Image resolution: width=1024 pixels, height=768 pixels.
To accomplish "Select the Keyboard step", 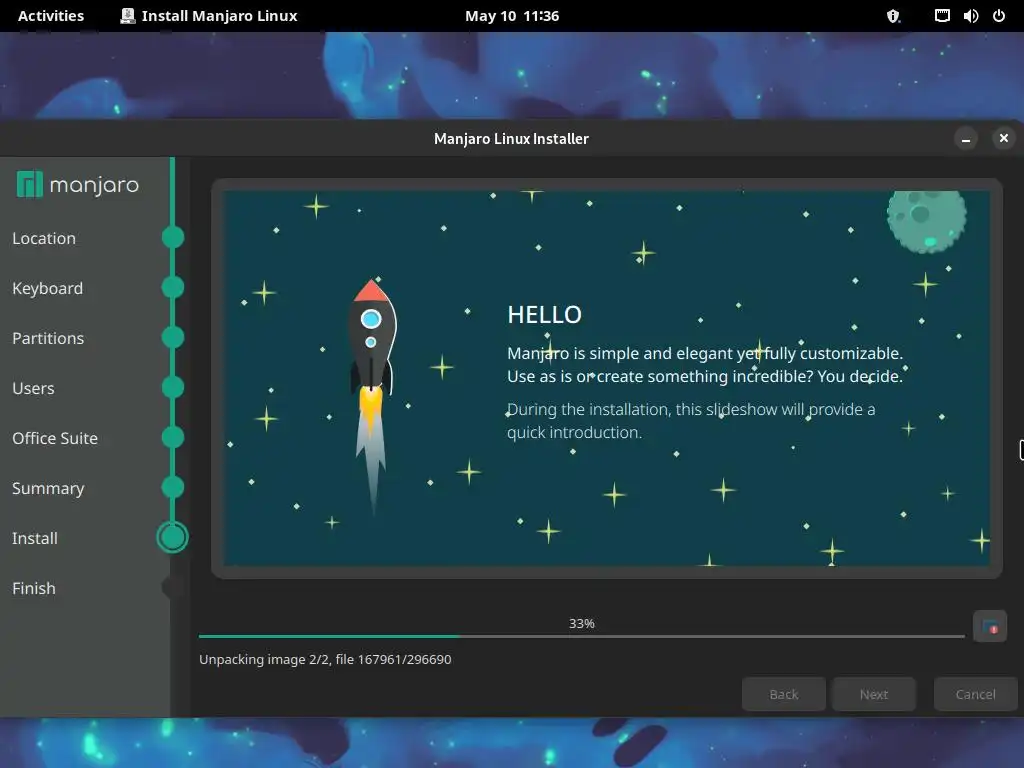I will coord(47,288).
